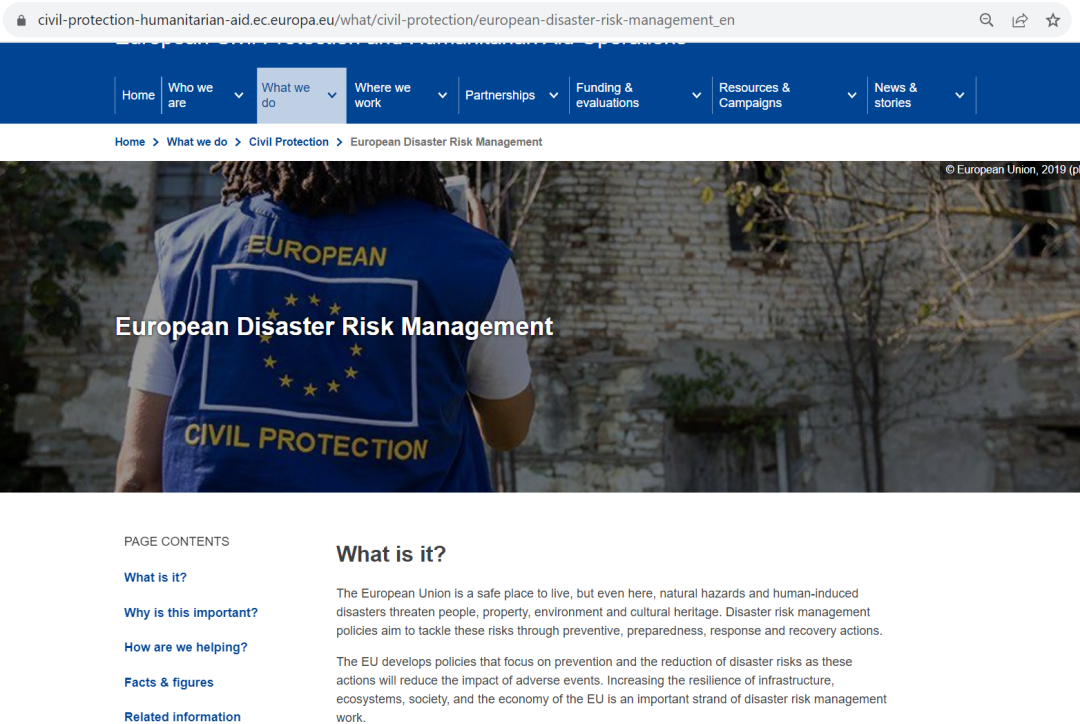Click the share page icon in address bar
1080x724 pixels.
click(1020, 20)
